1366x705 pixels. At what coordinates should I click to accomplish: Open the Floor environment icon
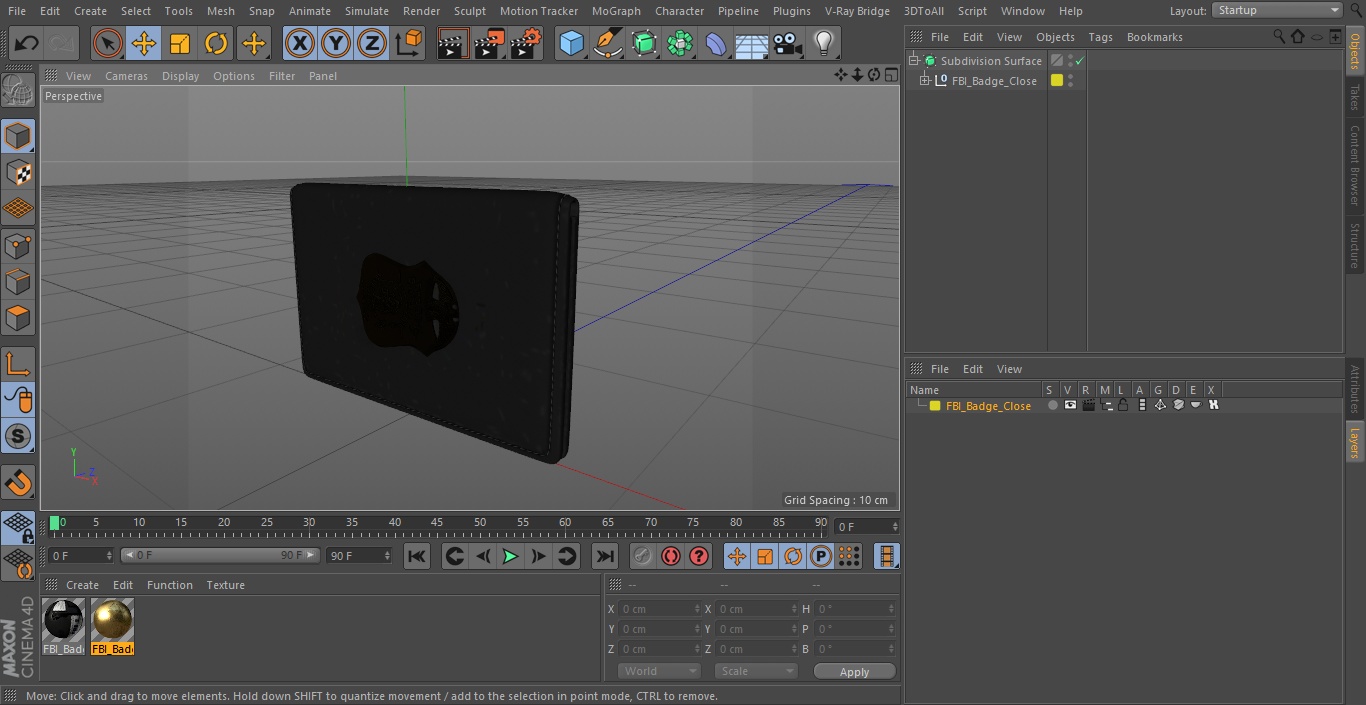[752, 43]
